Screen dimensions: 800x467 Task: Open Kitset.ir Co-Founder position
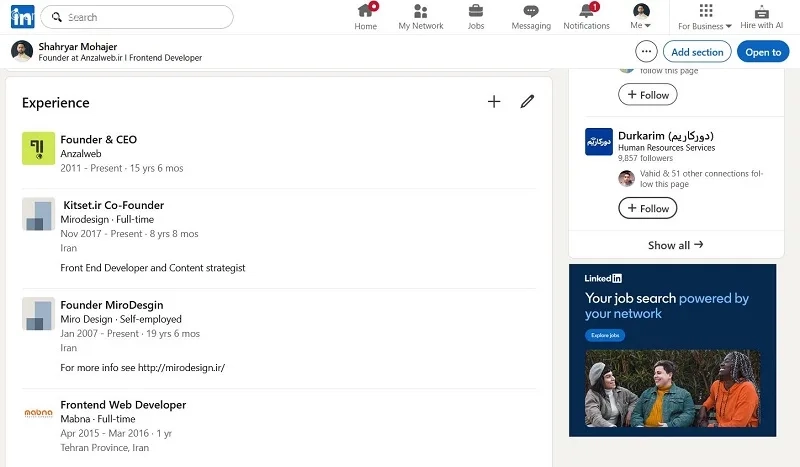tap(113, 205)
